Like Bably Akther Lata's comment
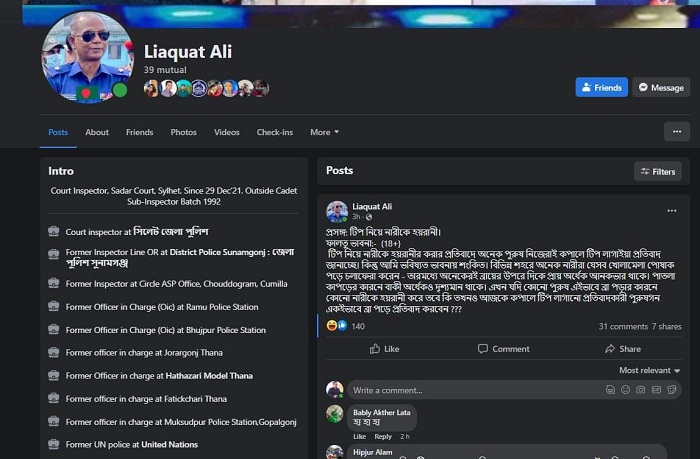The height and width of the screenshot is (459, 700). pyautogui.click(x=359, y=437)
